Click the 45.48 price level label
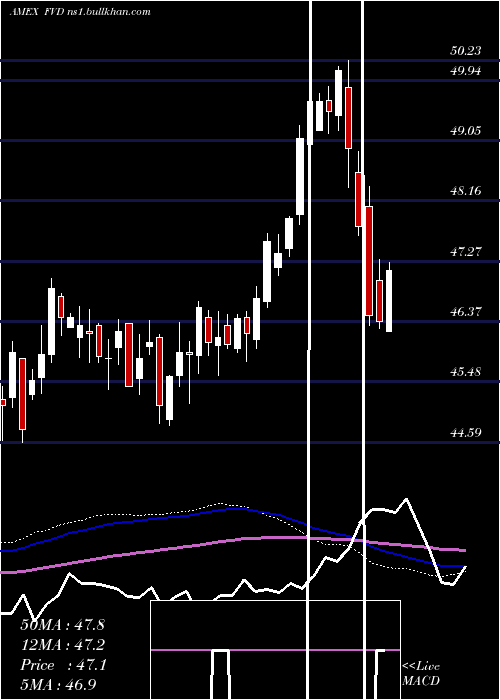The width and height of the screenshot is (500, 700). coord(466,371)
